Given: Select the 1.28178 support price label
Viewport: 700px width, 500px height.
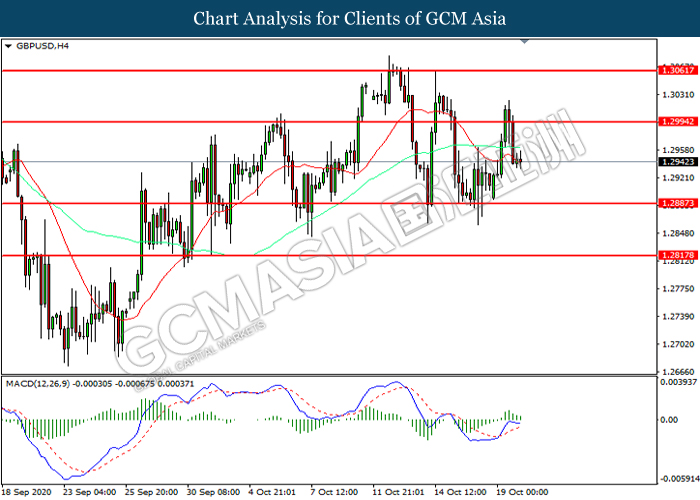Looking at the screenshot, I should click(x=678, y=255).
